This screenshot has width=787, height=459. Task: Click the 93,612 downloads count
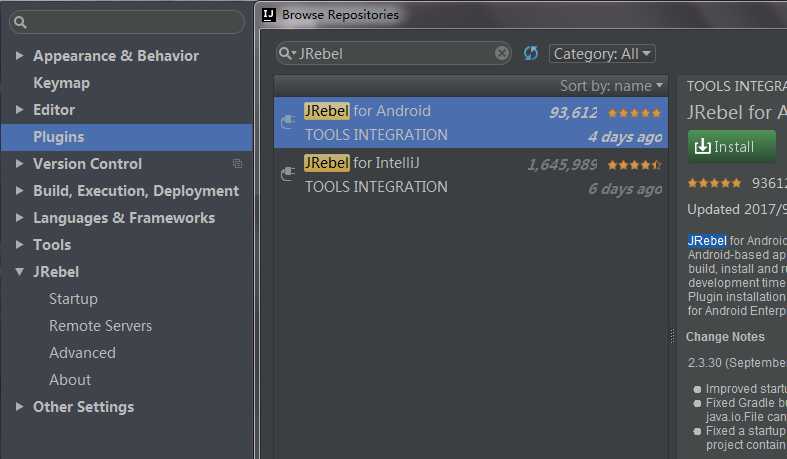click(x=573, y=113)
